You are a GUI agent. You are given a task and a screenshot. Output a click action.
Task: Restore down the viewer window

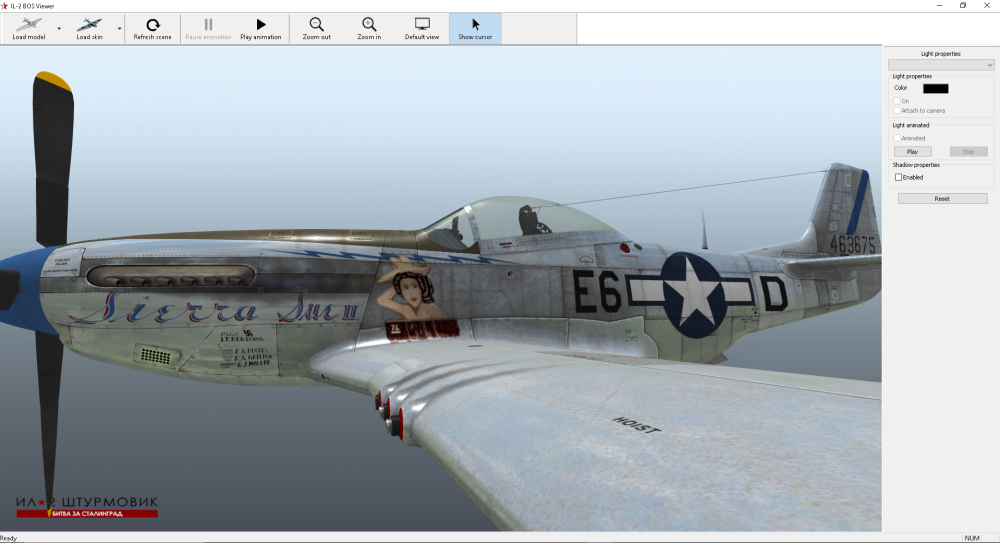pyautogui.click(x=963, y=6)
